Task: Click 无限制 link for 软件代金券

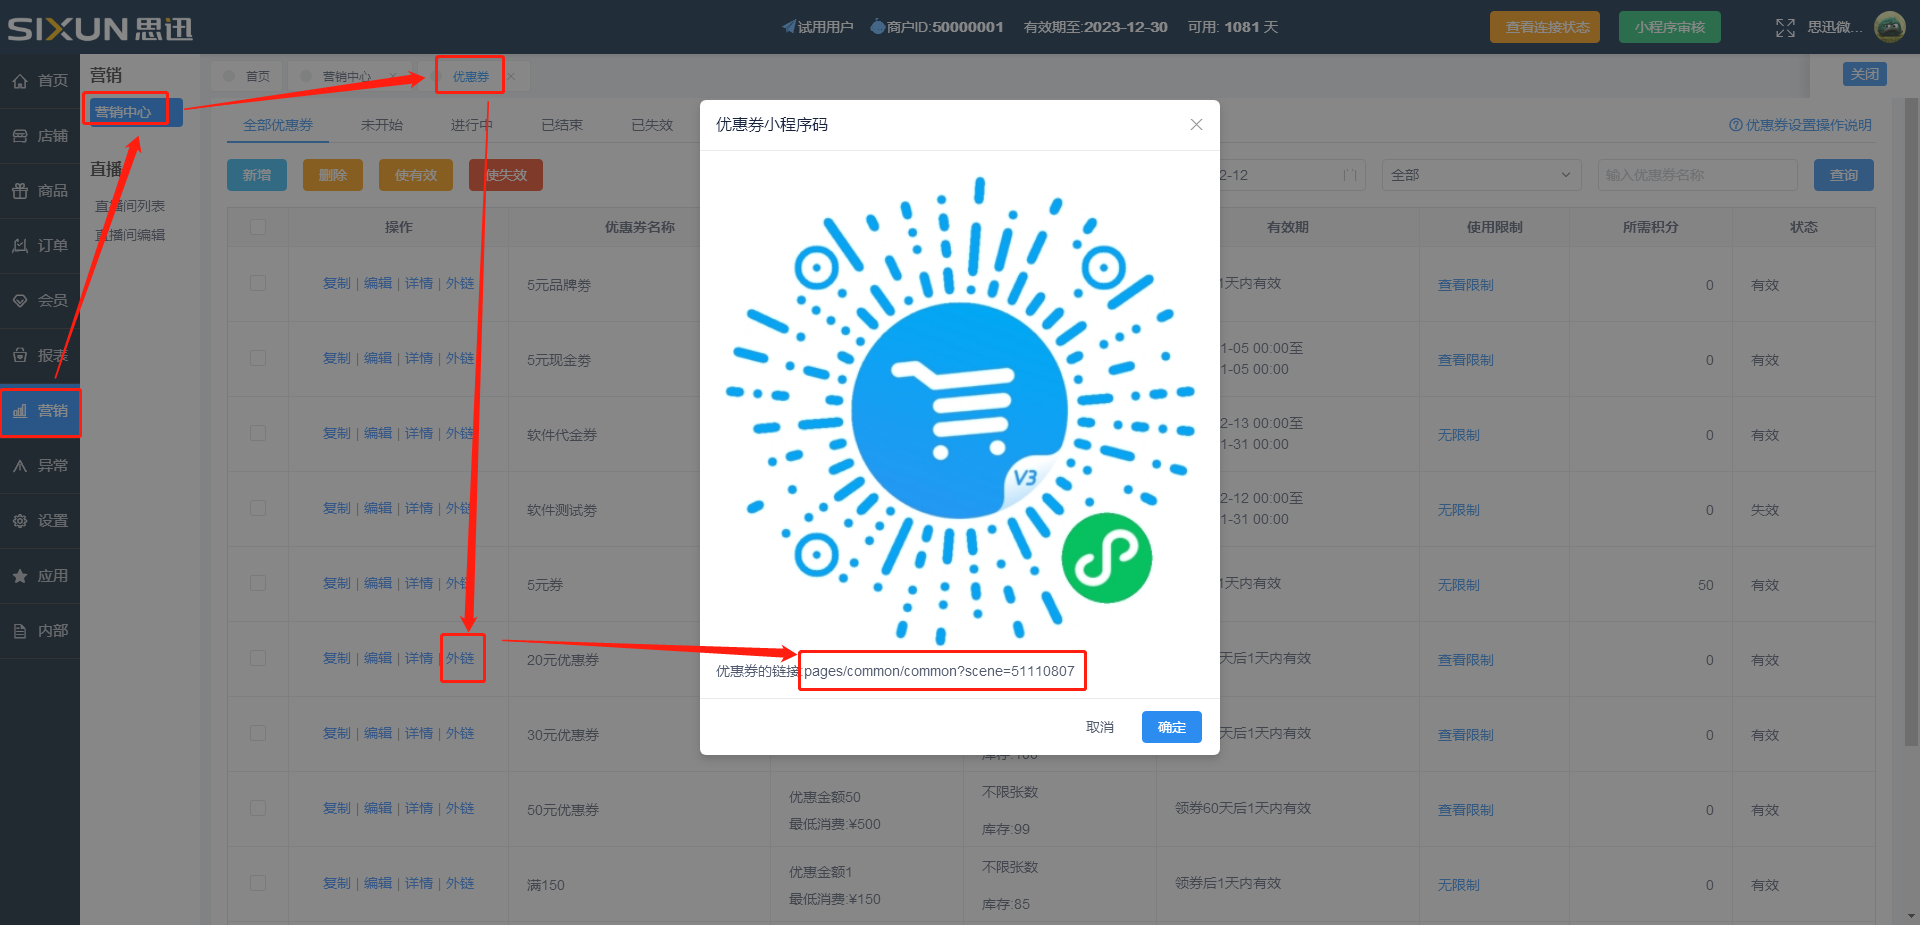Action: pyautogui.click(x=1459, y=435)
